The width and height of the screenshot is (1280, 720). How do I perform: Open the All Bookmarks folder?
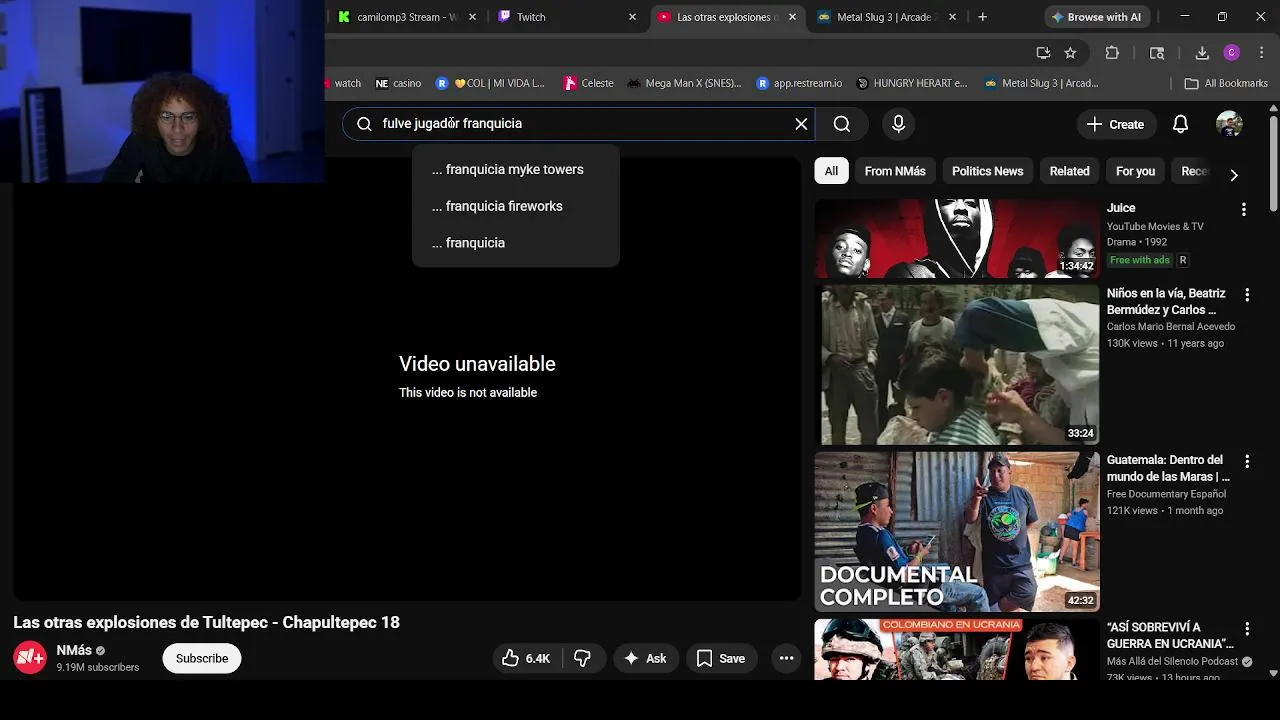tap(1226, 83)
